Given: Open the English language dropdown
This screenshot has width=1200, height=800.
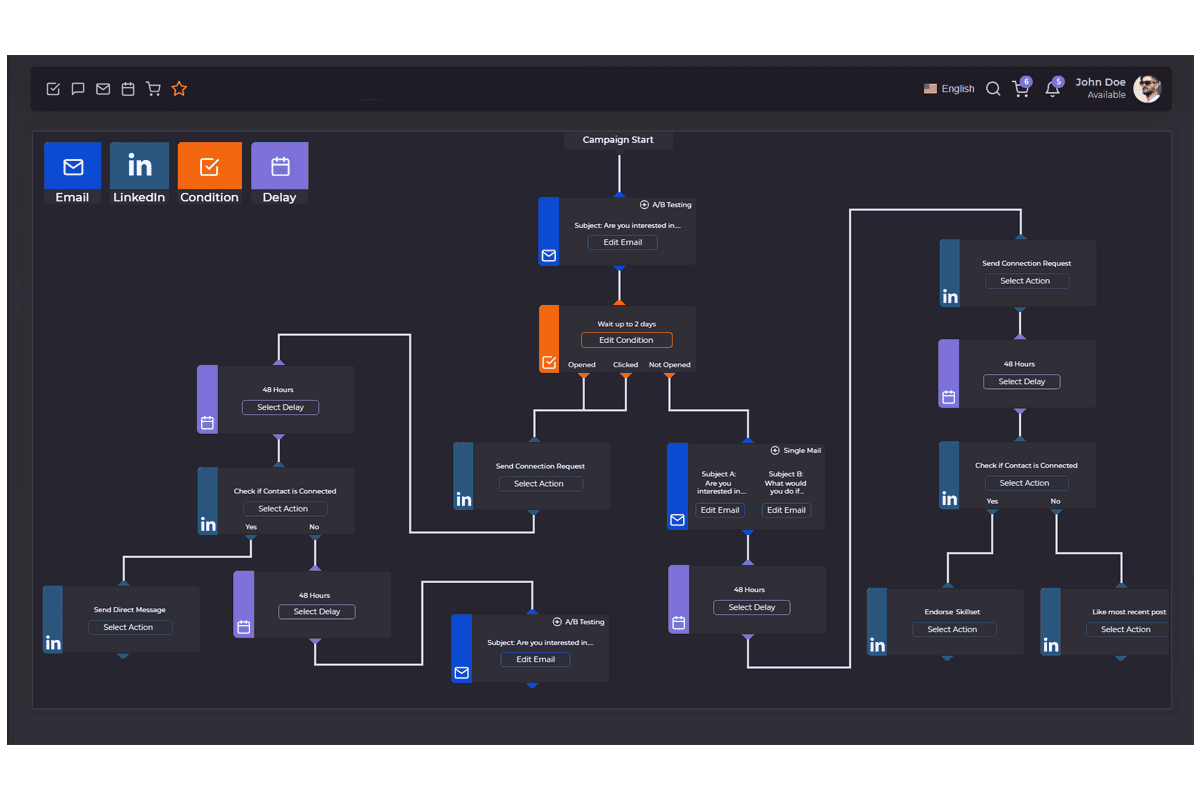Looking at the screenshot, I should pyautogui.click(x=949, y=89).
